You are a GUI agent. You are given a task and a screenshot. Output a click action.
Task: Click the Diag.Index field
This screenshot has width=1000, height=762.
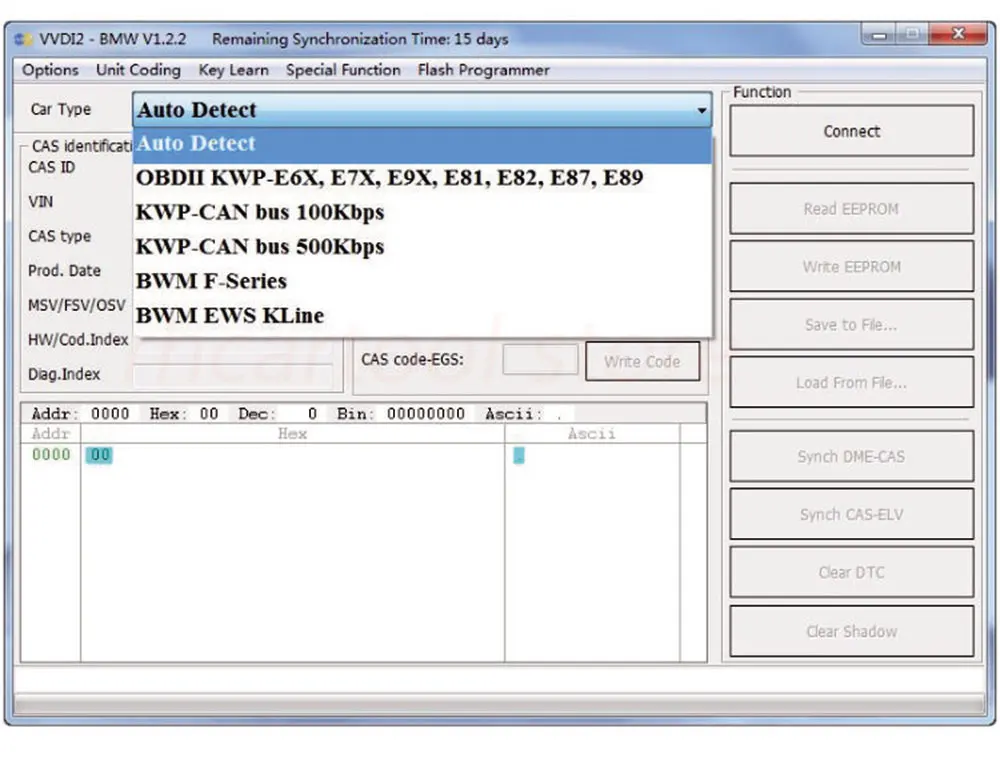pyautogui.click(x=233, y=375)
